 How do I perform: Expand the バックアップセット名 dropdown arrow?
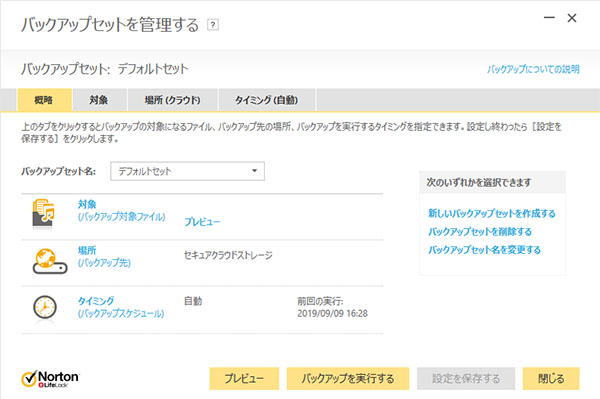(254, 171)
